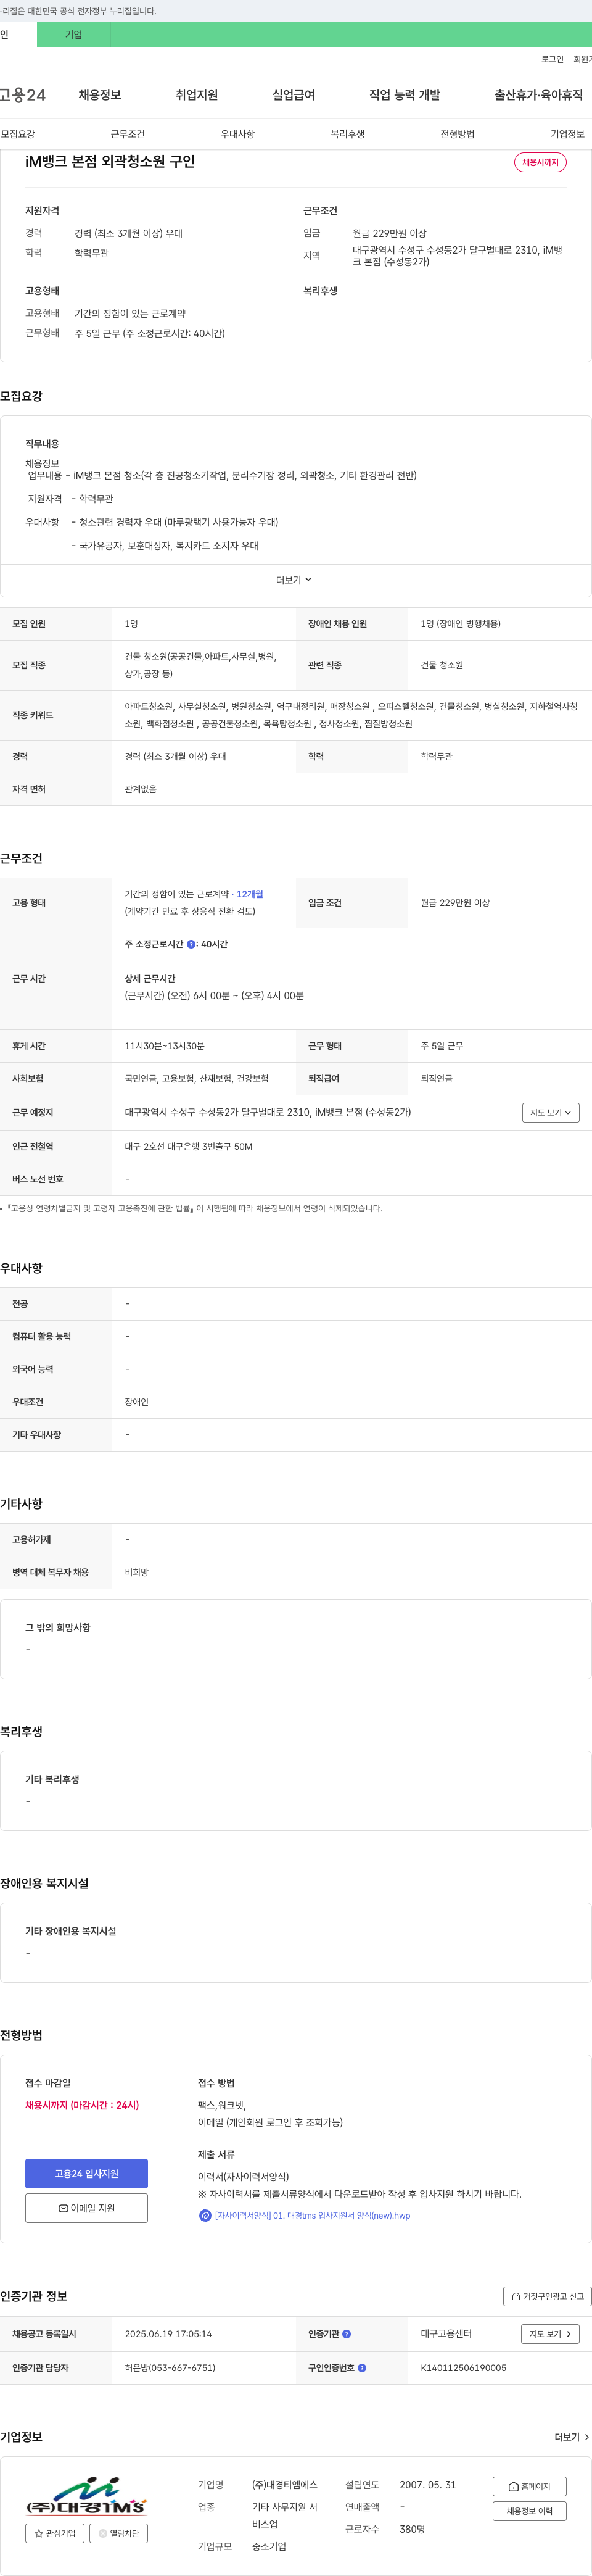Image resolution: width=592 pixels, height=2576 pixels.
Task: Download the 대경tms 입사지원서 양식 hwp file
Action: (312, 2216)
